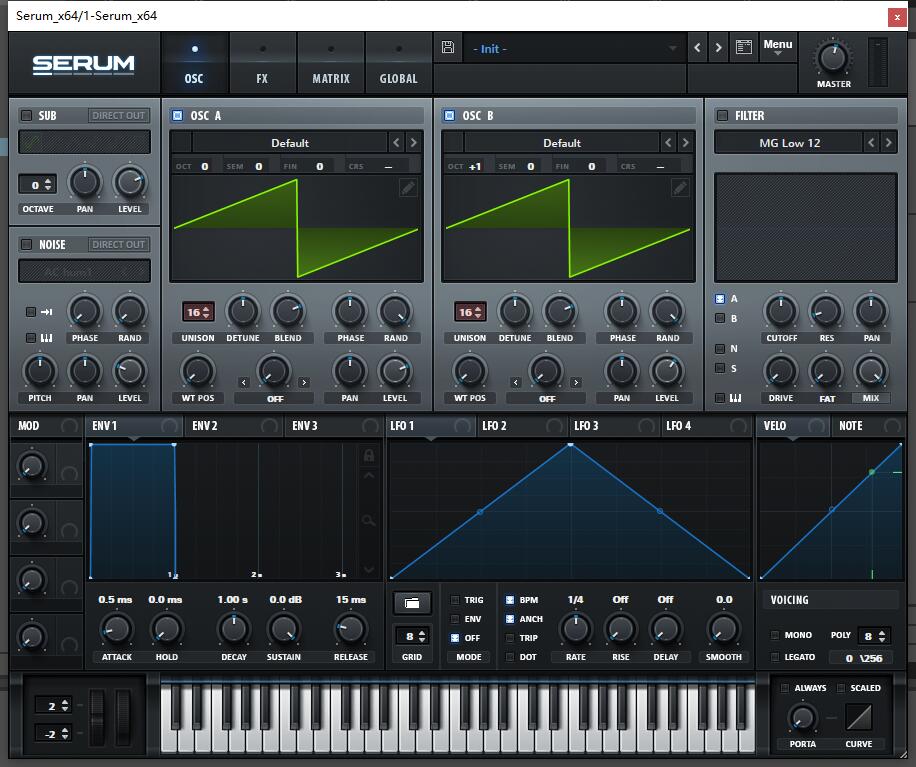Click the noise sample selector box
The width and height of the screenshot is (916, 767).
[85, 271]
